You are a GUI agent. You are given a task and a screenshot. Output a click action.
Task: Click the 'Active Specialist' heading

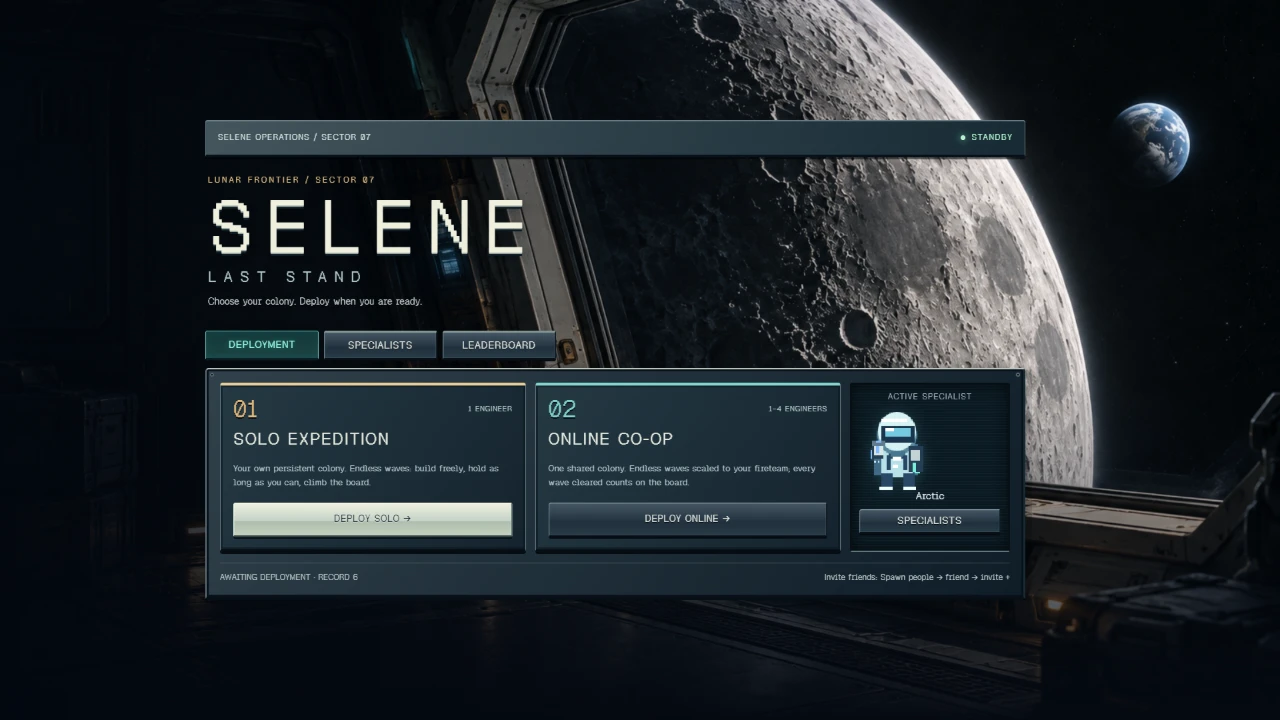coord(929,396)
